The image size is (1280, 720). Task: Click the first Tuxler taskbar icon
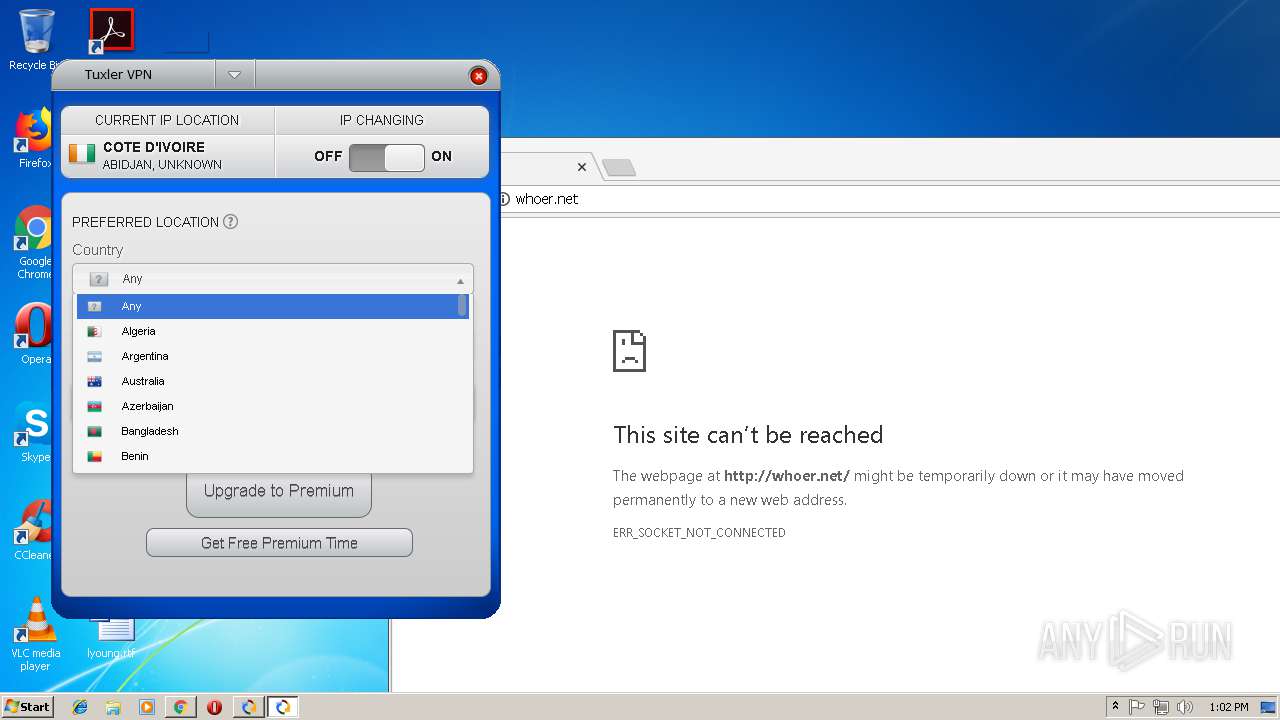(x=249, y=707)
